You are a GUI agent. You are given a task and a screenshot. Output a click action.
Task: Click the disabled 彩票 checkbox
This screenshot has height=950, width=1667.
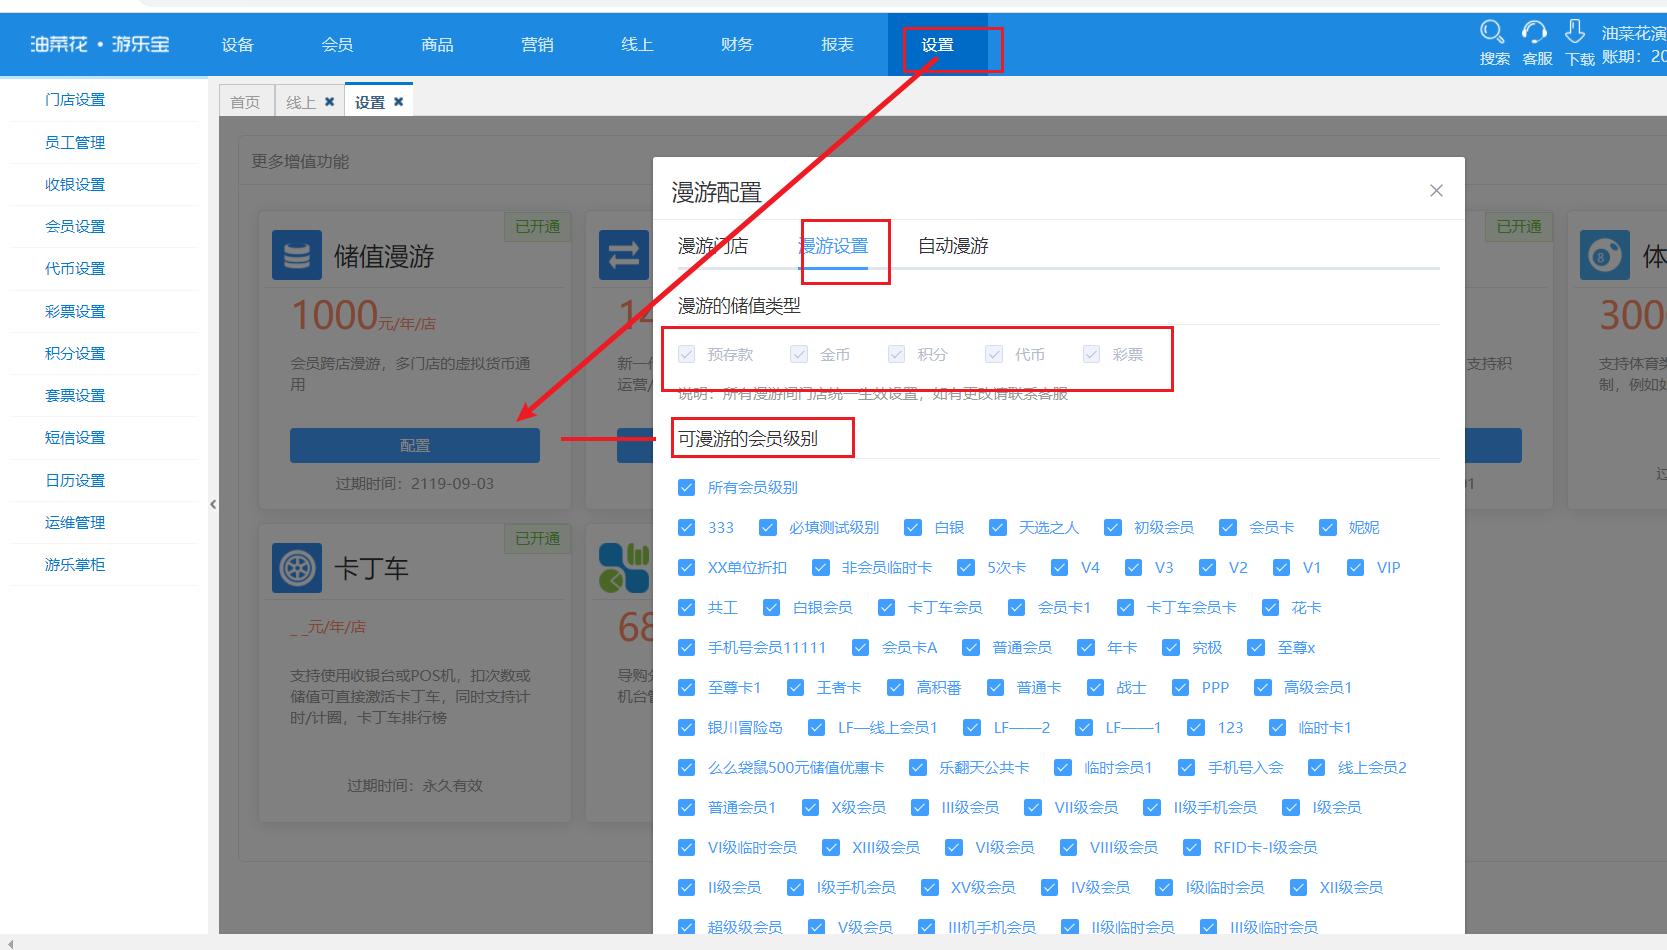[x=1091, y=354]
